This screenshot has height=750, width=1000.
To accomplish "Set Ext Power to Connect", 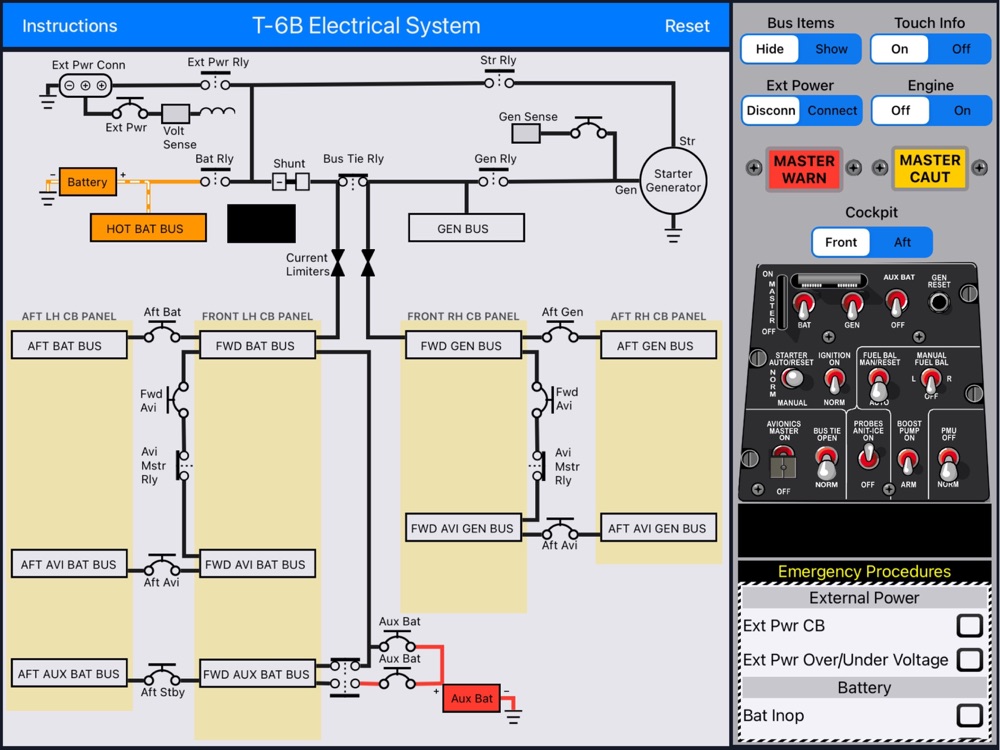I will point(832,110).
